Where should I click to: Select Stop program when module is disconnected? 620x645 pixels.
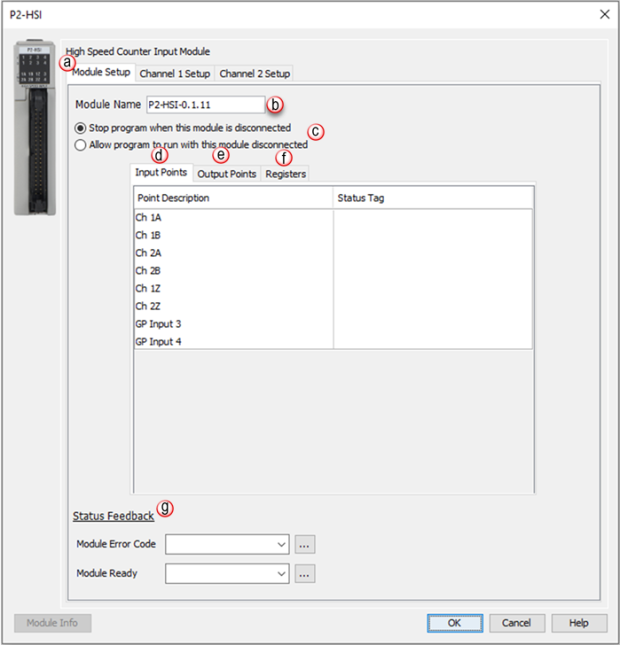(x=81, y=128)
